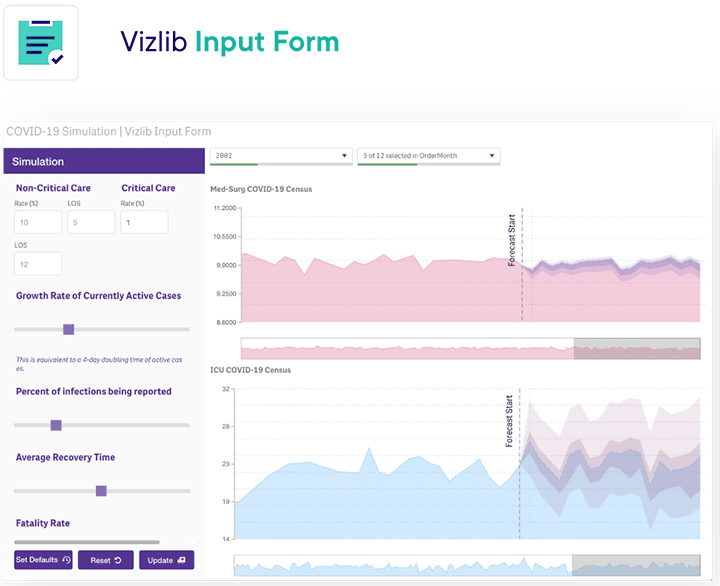This screenshot has height=586, width=720.
Task: Click the Forecast Start marker in ICU chart
Action: (509, 421)
